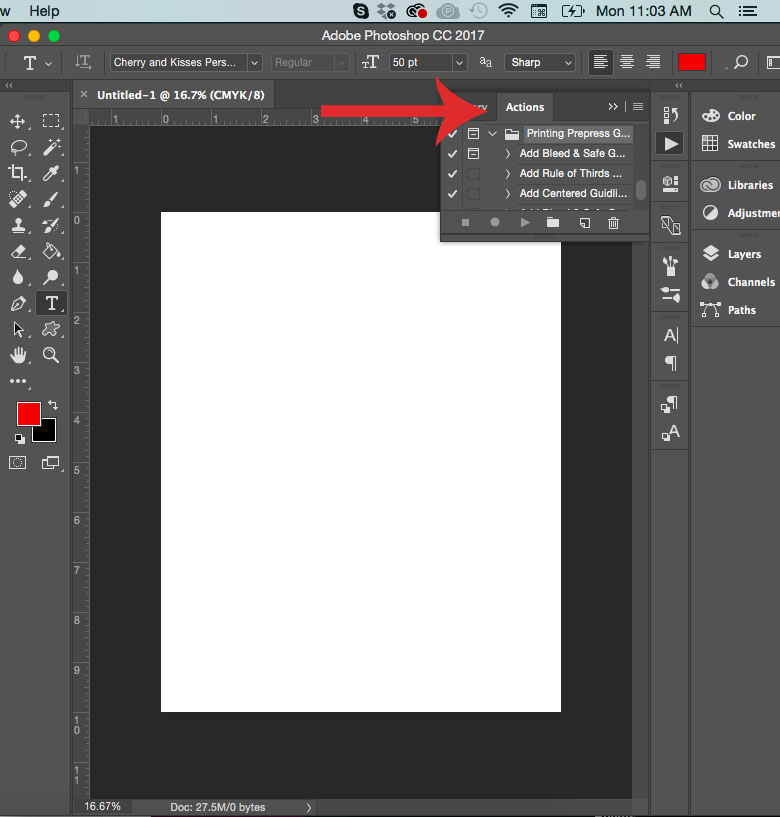Activate the Pen tool
This screenshot has width=780, height=817.
click(18, 303)
